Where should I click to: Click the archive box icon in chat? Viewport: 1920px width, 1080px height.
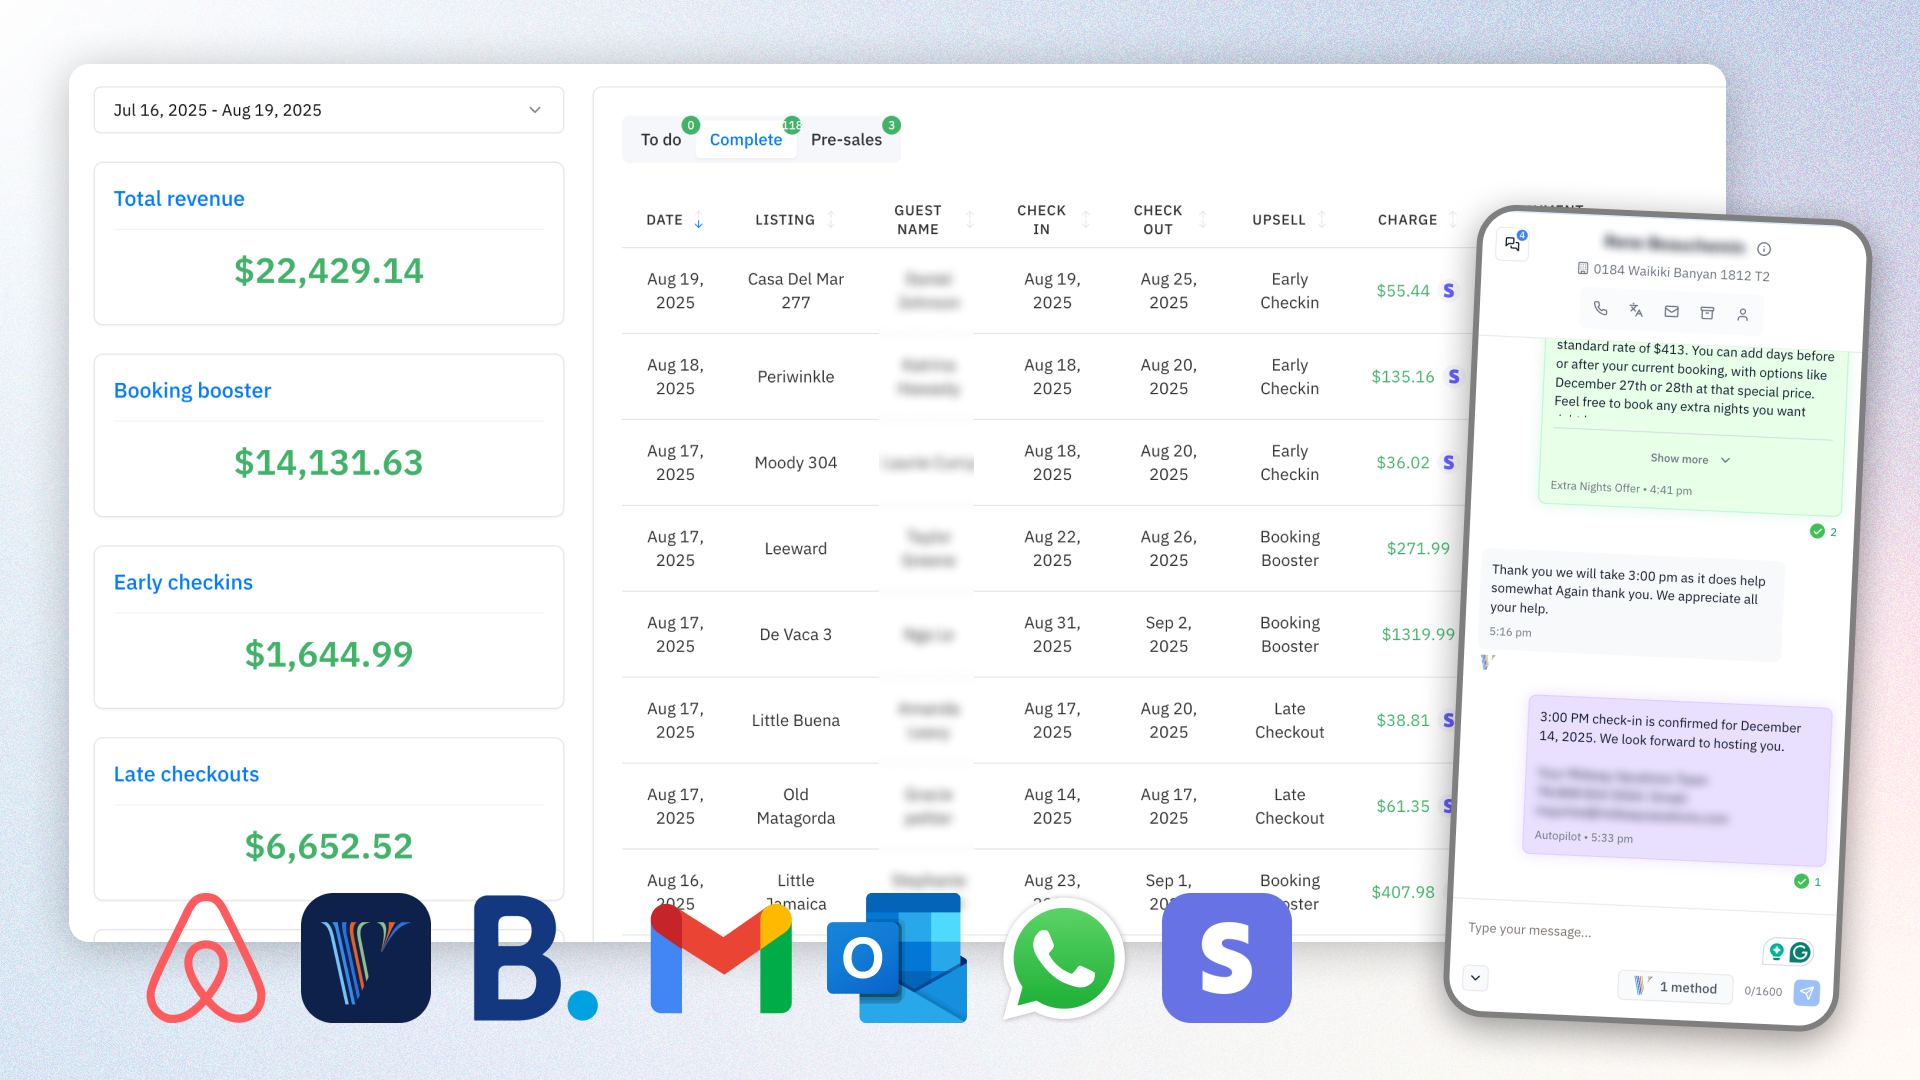tap(1707, 313)
